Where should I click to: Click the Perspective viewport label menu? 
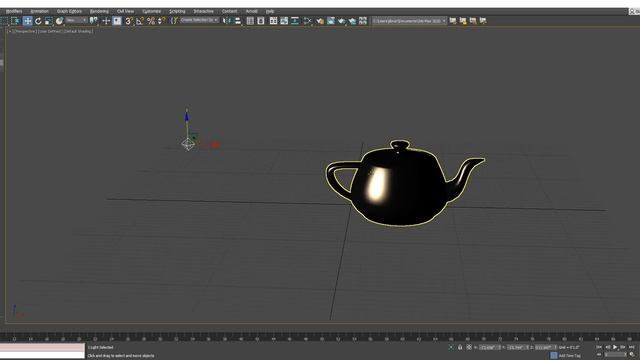(x=24, y=31)
